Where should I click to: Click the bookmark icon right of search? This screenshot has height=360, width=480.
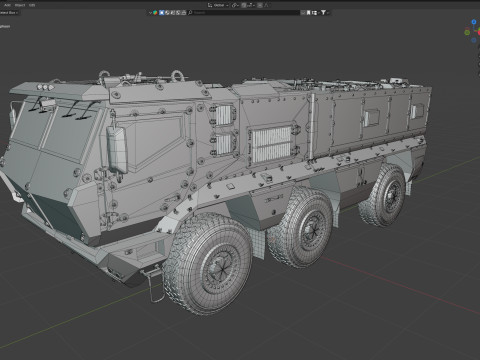tap(308, 13)
